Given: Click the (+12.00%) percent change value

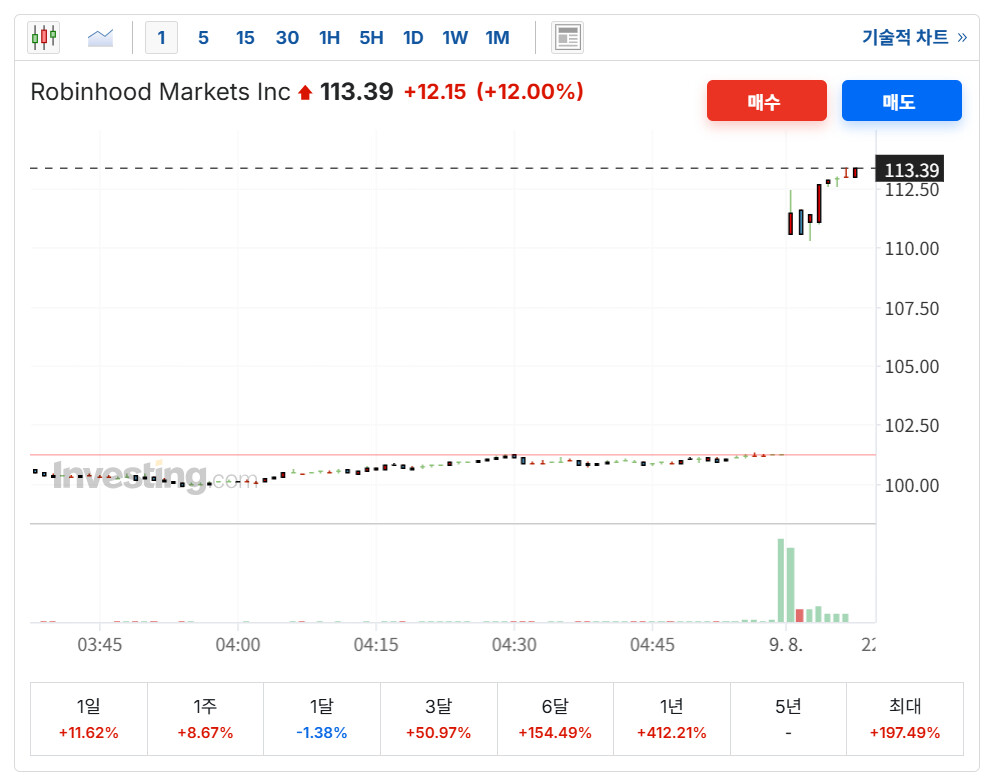Looking at the screenshot, I should (530, 92).
